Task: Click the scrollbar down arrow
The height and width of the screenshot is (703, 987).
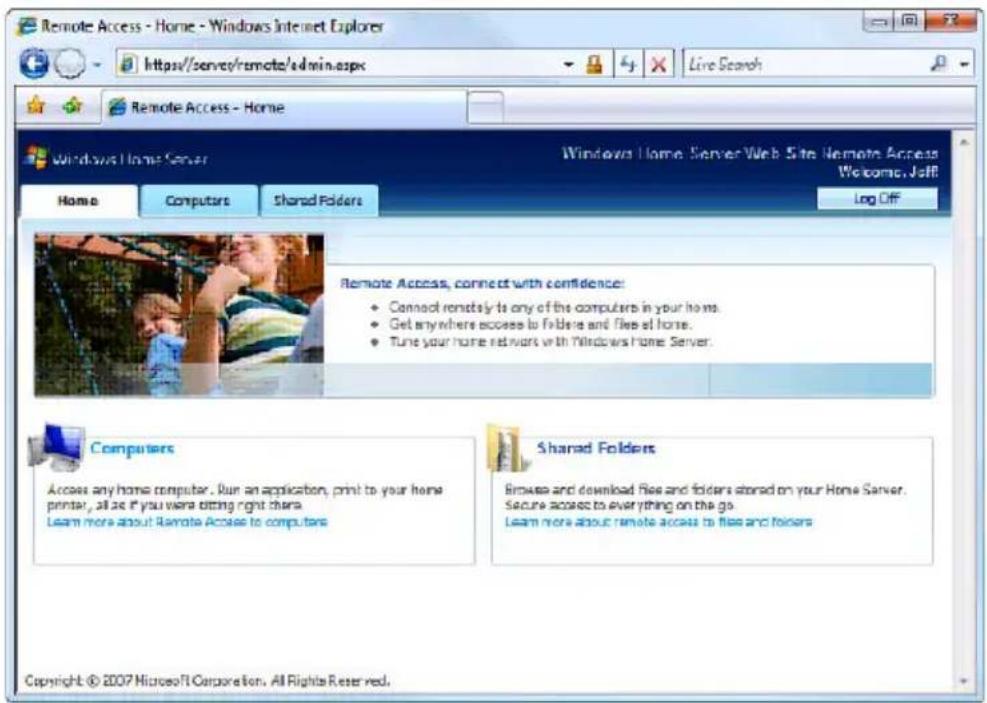Action: click(x=964, y=680)
